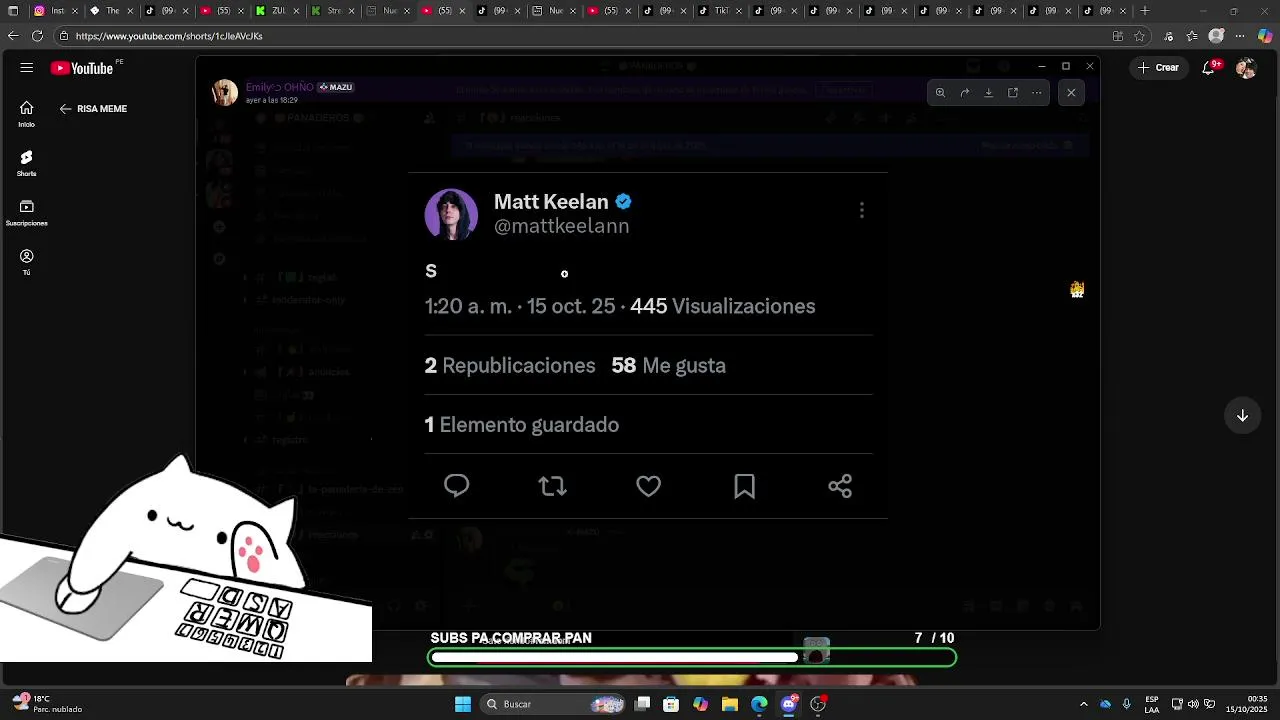Bookmark the tweet with the bookmark icon
The height and width of the screenshot is (720, 1280).
click(744, 486)
